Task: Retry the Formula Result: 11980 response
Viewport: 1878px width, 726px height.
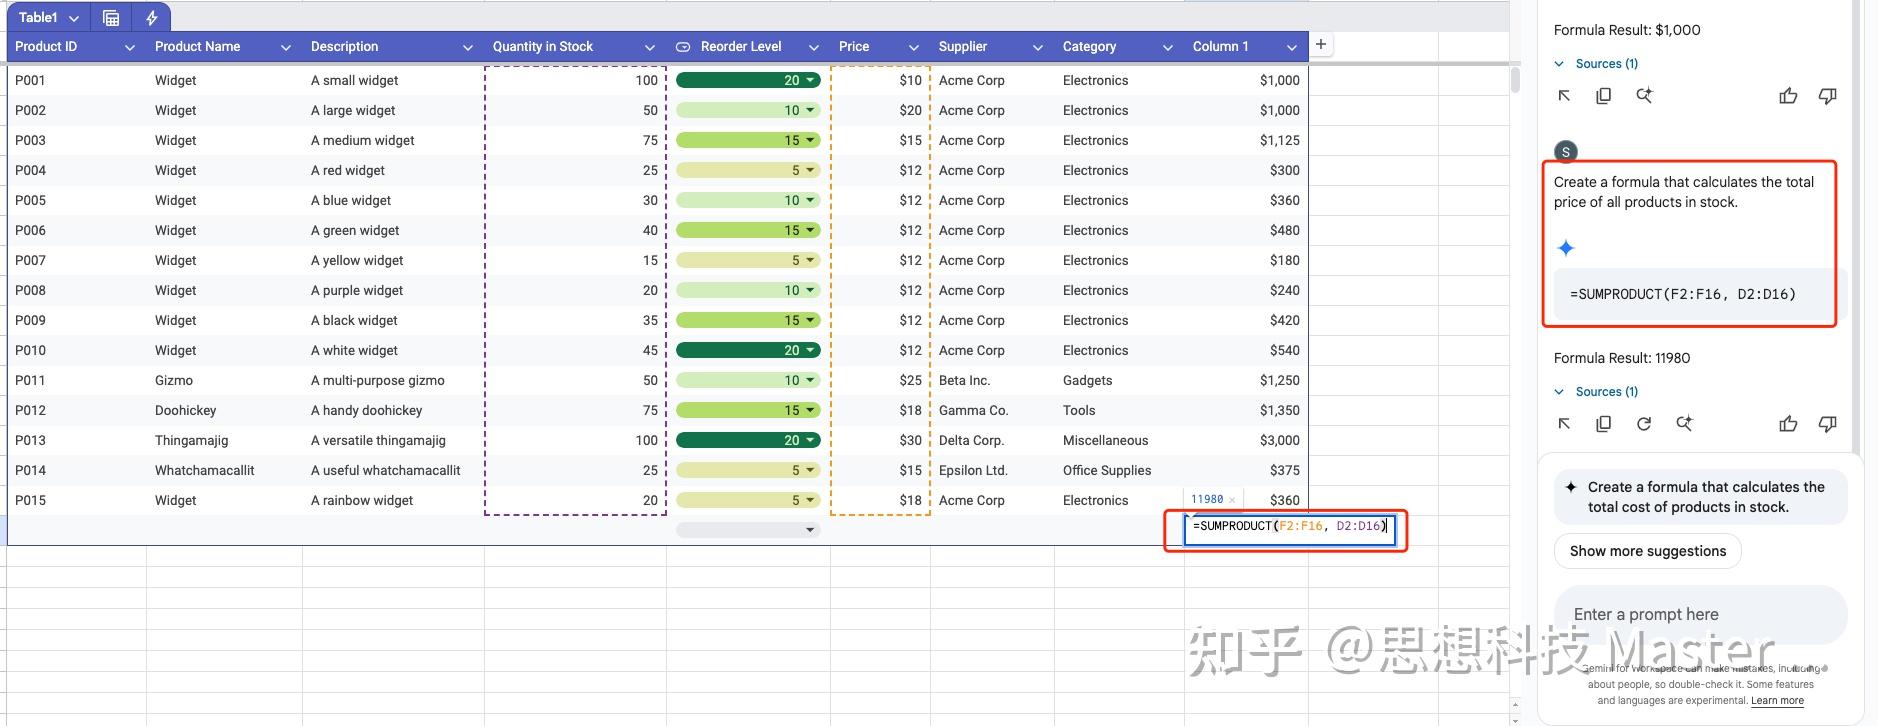Action: point(1644,424)
